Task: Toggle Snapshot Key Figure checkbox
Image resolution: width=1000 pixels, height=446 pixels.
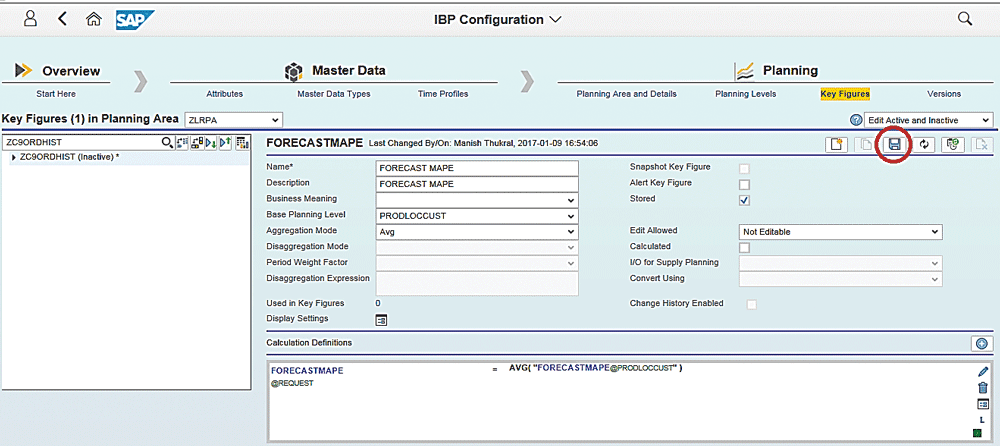Action: [744, 169]
